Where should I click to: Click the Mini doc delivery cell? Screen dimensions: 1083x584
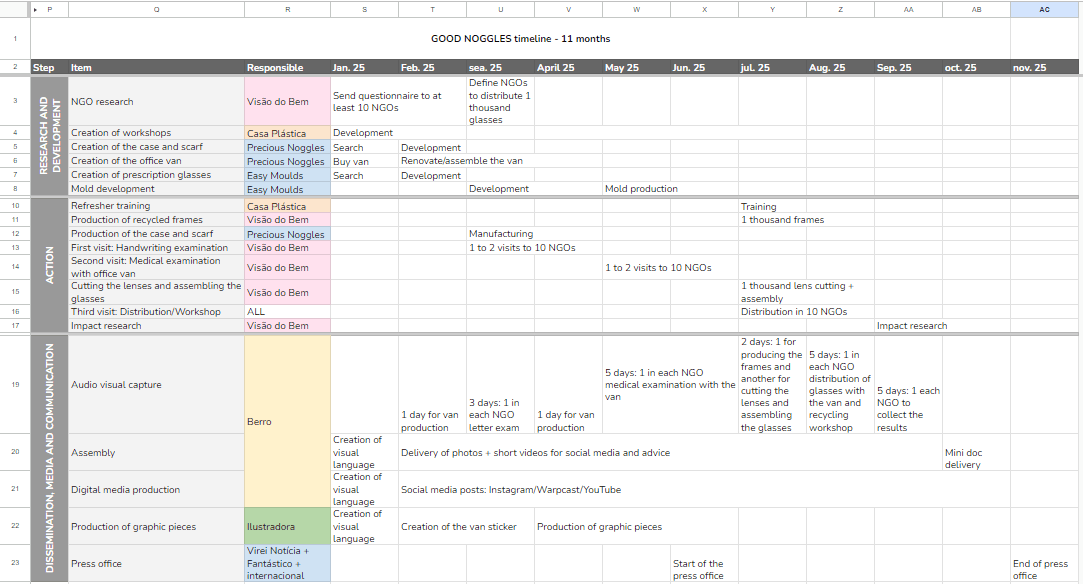pos(975,458)
